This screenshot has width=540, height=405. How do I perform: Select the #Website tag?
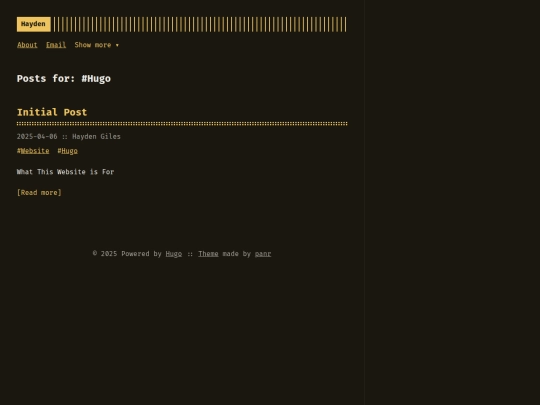tap(33, 151)
